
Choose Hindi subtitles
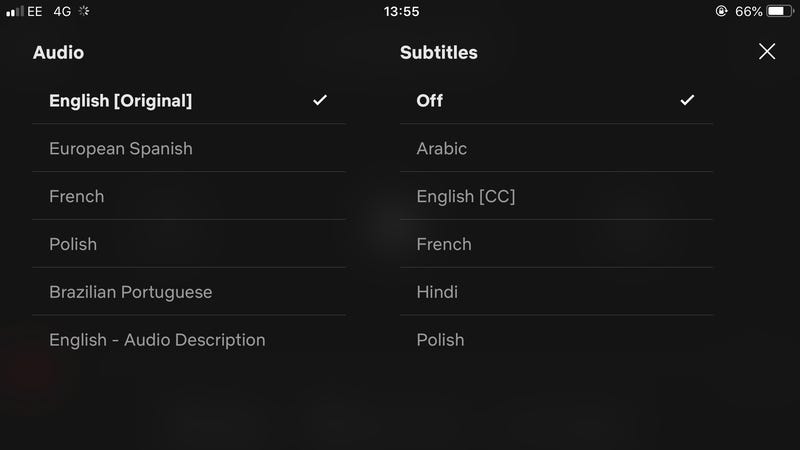coord(437,292)
